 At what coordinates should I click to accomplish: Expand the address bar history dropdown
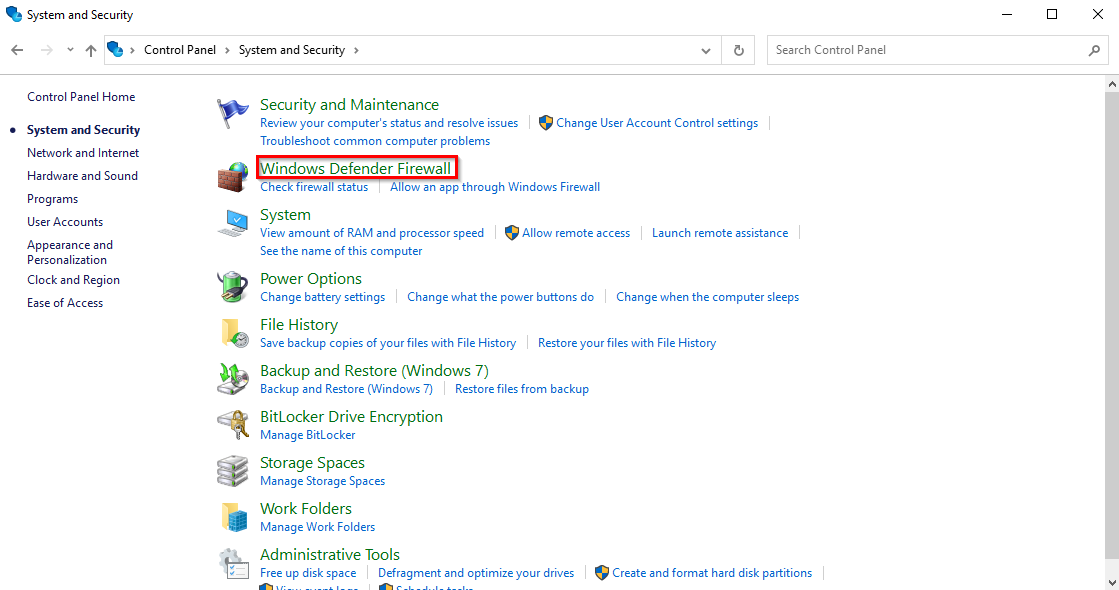pyautogui.click(x=706, y=51)
